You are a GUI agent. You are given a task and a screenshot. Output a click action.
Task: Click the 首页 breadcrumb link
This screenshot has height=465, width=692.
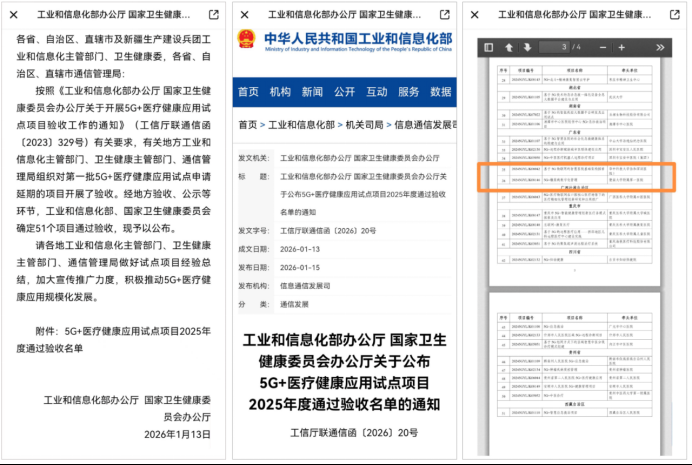[x=248, y=125]
